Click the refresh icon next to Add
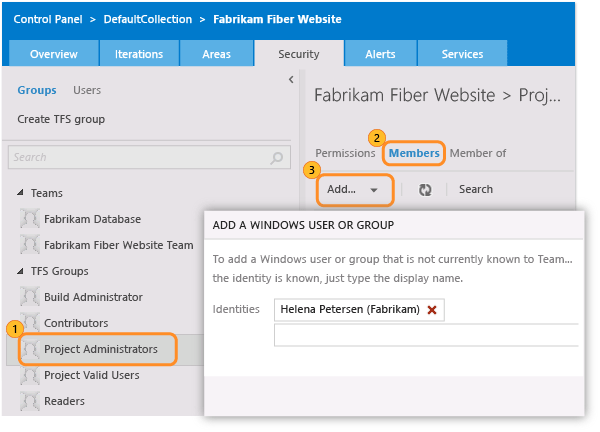 pyautogui.click(x=425, y=190)
